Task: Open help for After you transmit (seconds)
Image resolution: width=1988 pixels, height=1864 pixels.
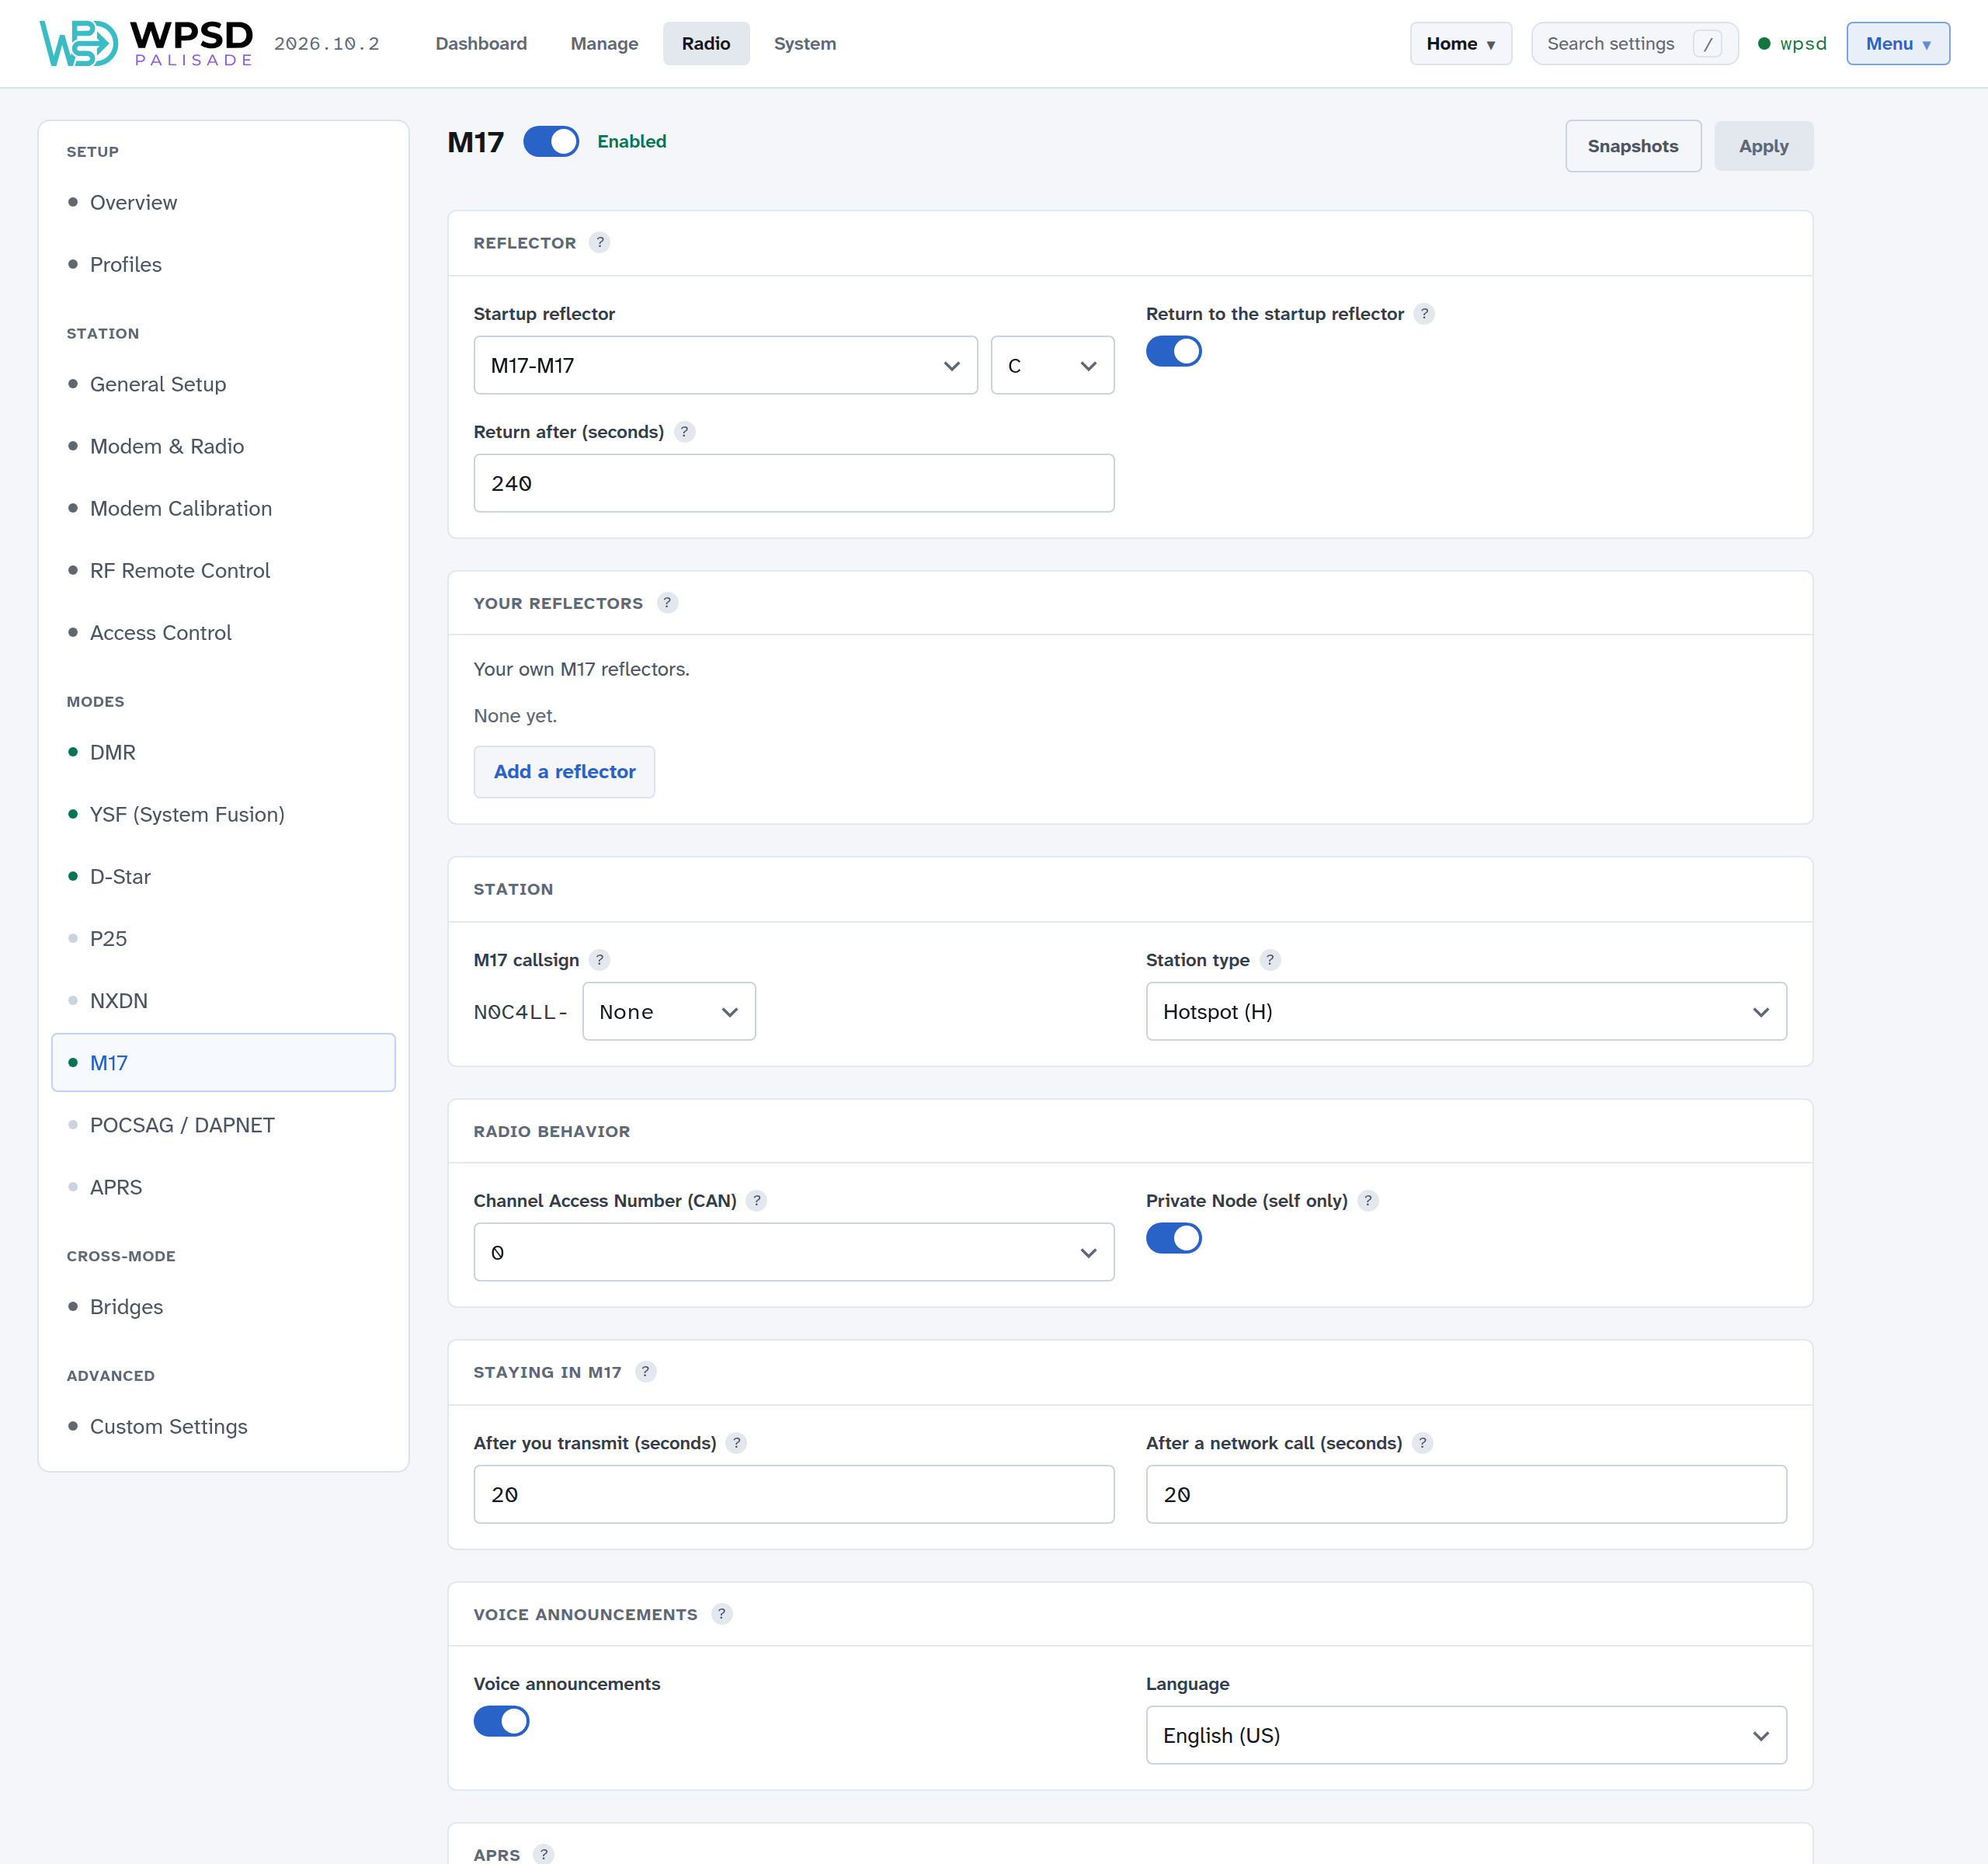Action: click(x=736, y=1443)
